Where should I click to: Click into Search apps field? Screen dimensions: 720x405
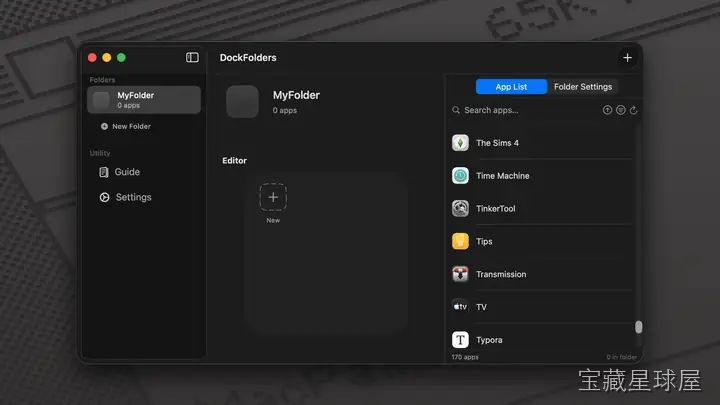pos(525,110)
